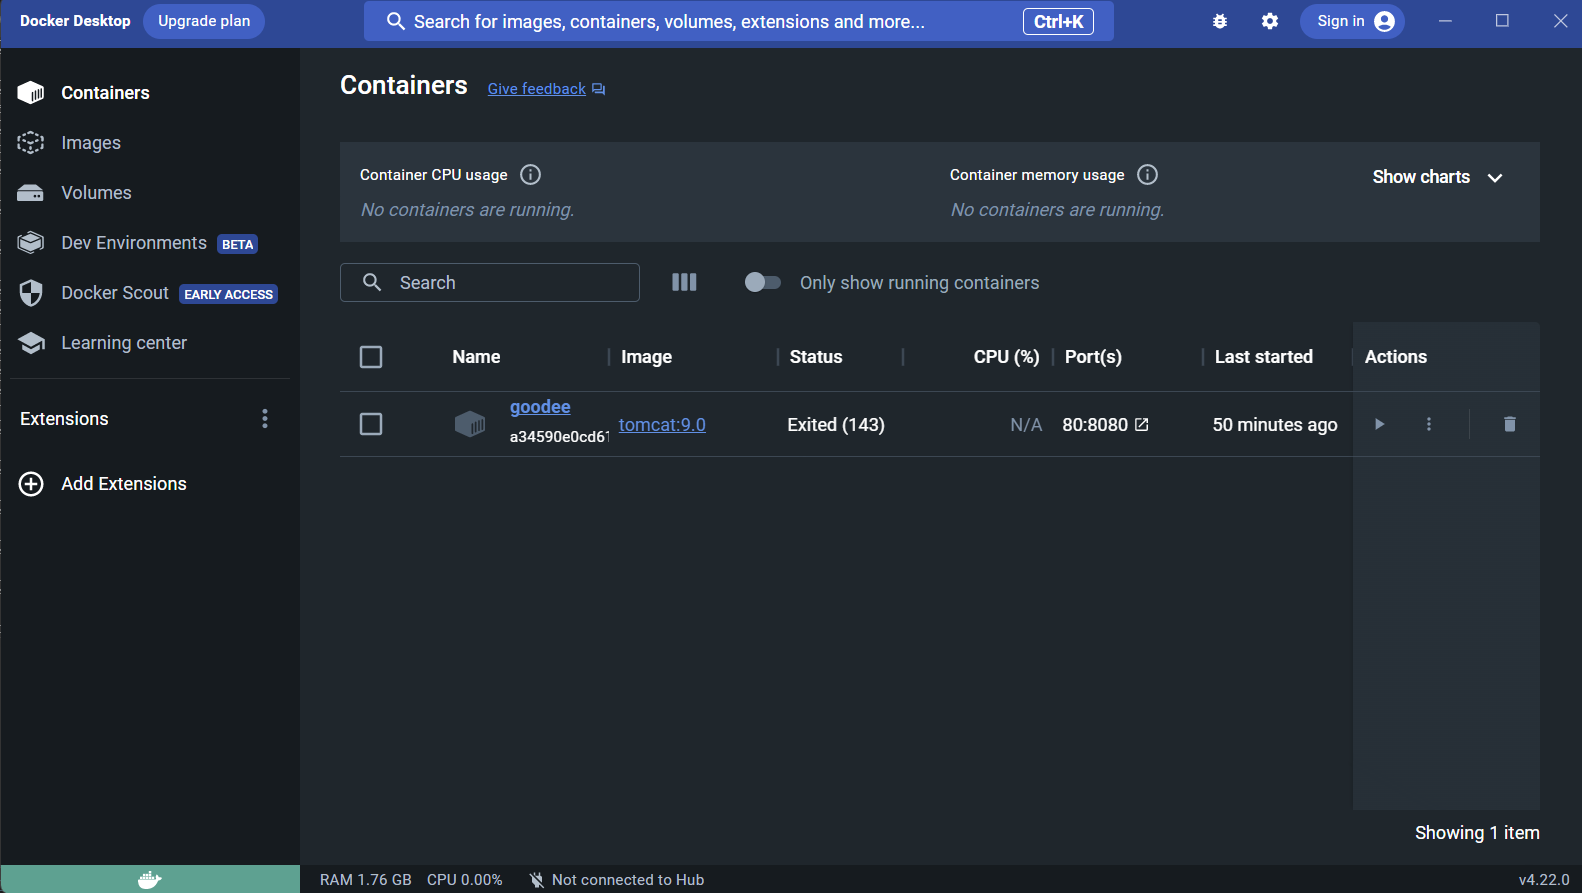Click the N/A cell in CPU column
The height and width of the screenshot is (893, 1582).
point(1026,425)
